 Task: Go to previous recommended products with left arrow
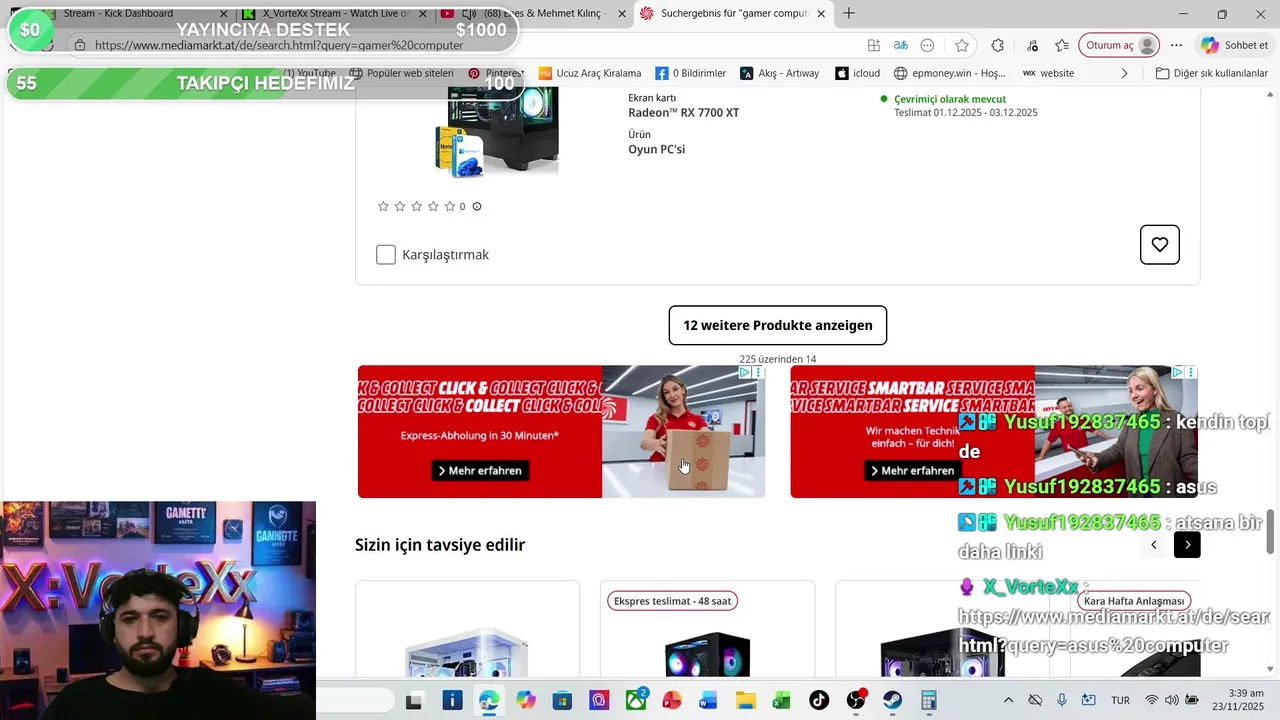tap(1153, 545)
